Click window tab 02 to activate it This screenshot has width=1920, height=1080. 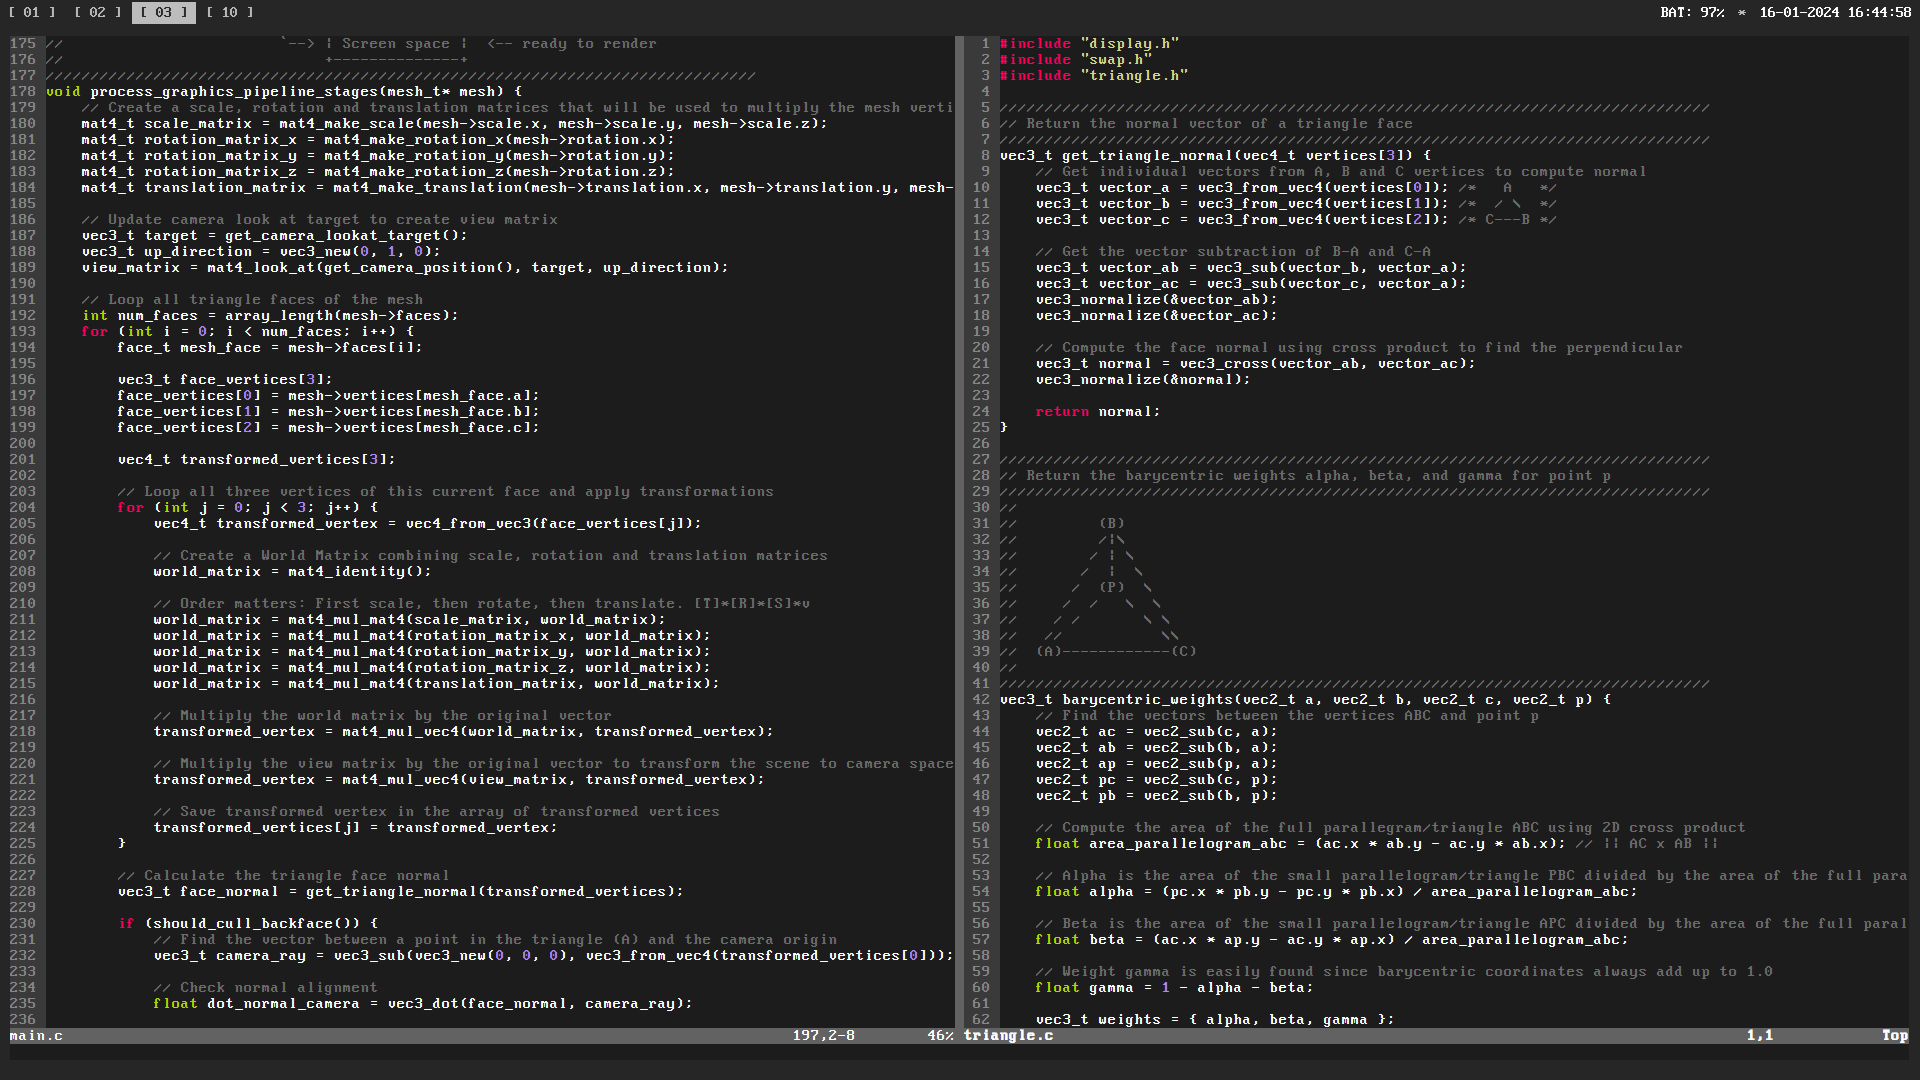[x=96, y=13]
